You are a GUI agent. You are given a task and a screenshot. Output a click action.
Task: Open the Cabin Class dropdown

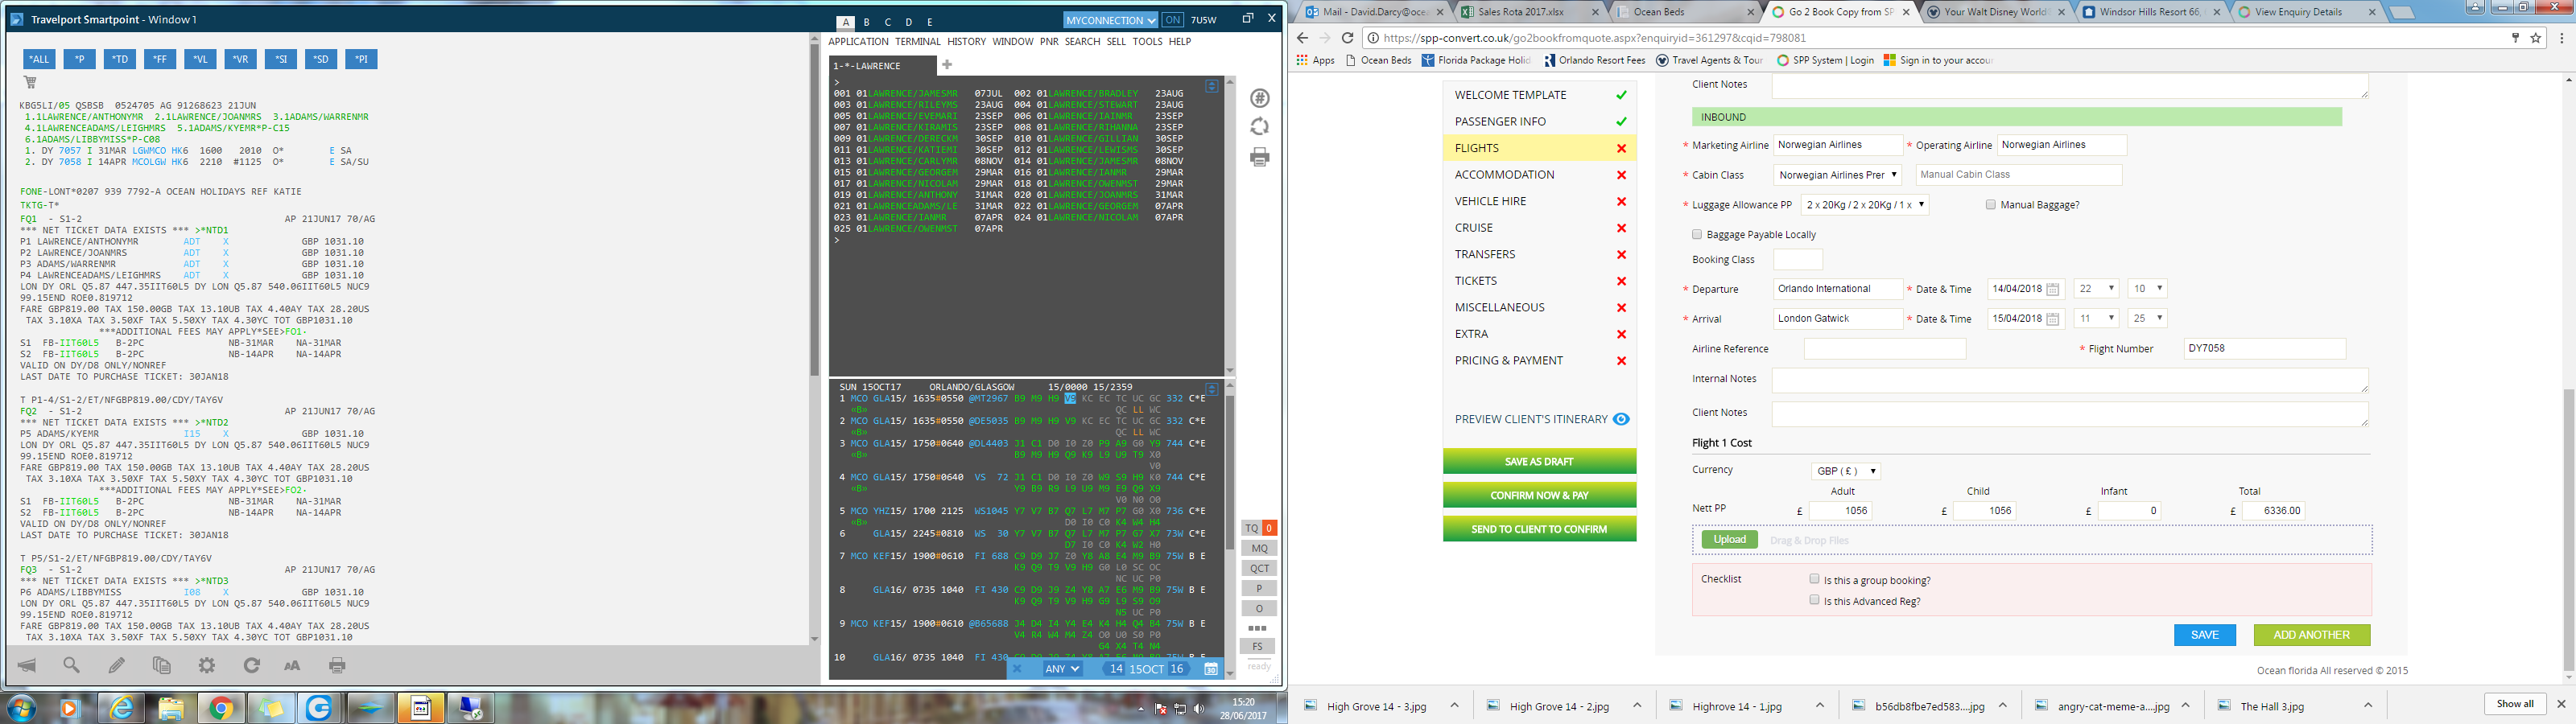pos(1838,175)
